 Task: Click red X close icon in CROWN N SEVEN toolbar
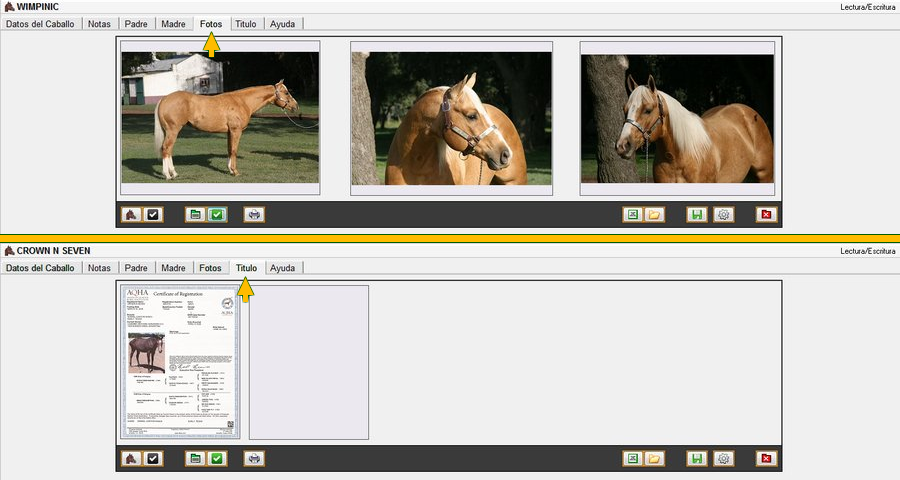pyautogui.click(x=766, y=459)
